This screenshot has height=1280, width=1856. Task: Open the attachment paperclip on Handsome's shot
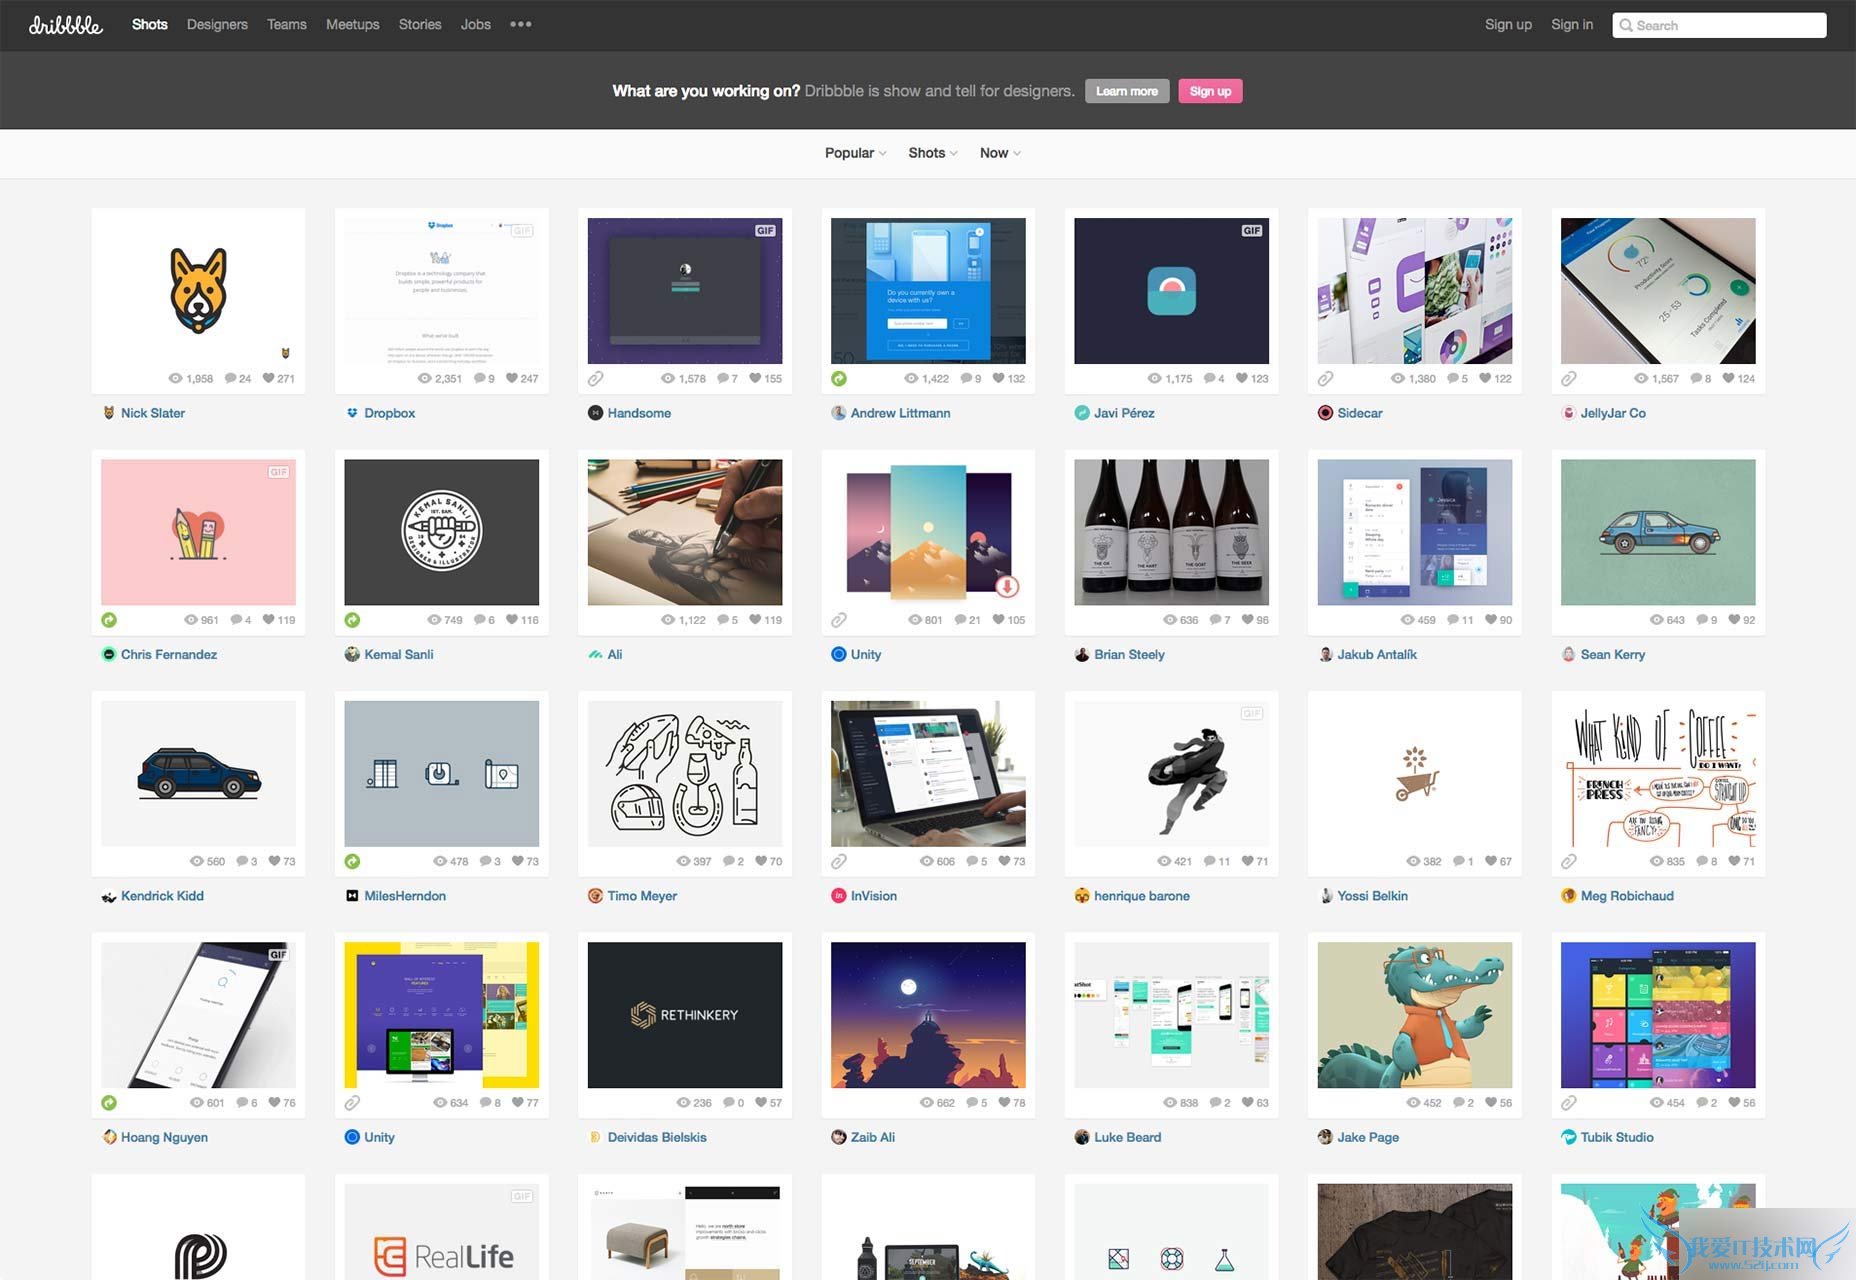point(595,379)
